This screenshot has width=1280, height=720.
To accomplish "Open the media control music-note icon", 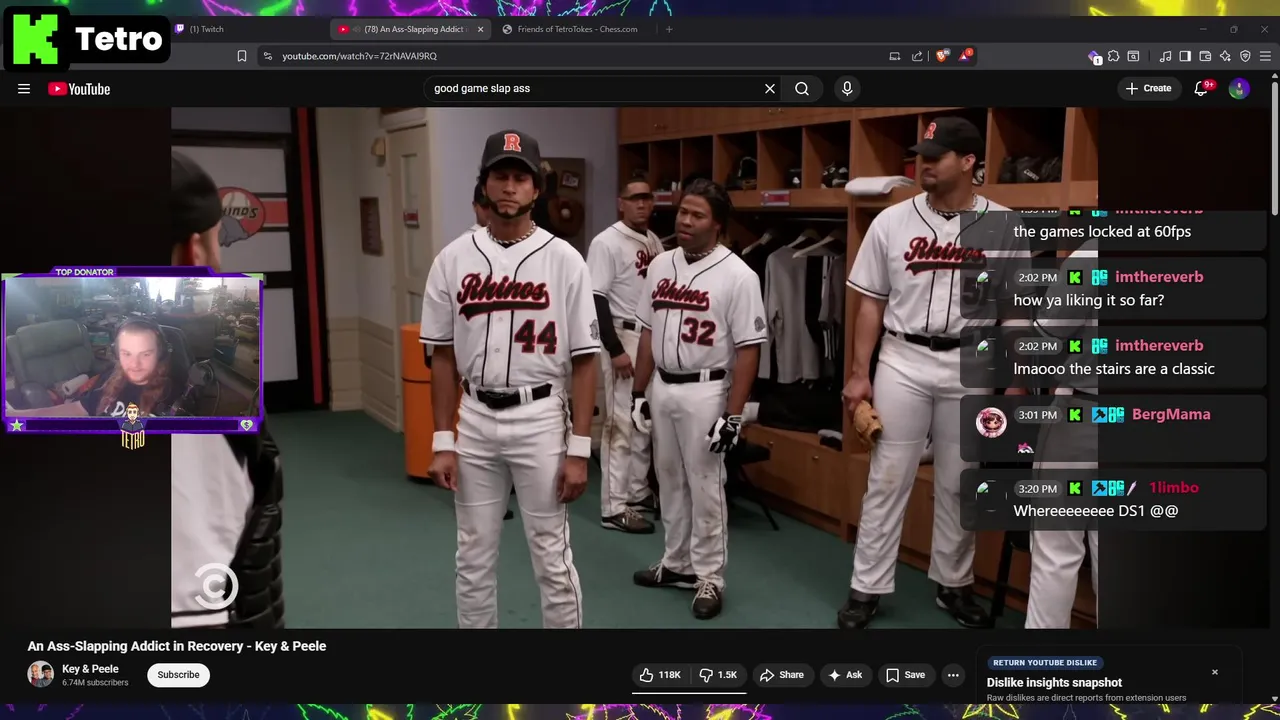I will [1165, 56].
